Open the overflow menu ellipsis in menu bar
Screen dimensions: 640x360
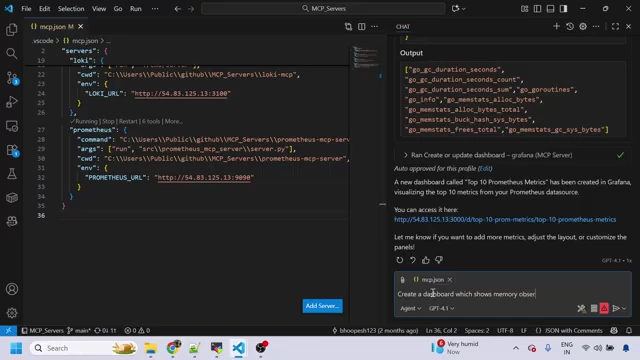155,9
